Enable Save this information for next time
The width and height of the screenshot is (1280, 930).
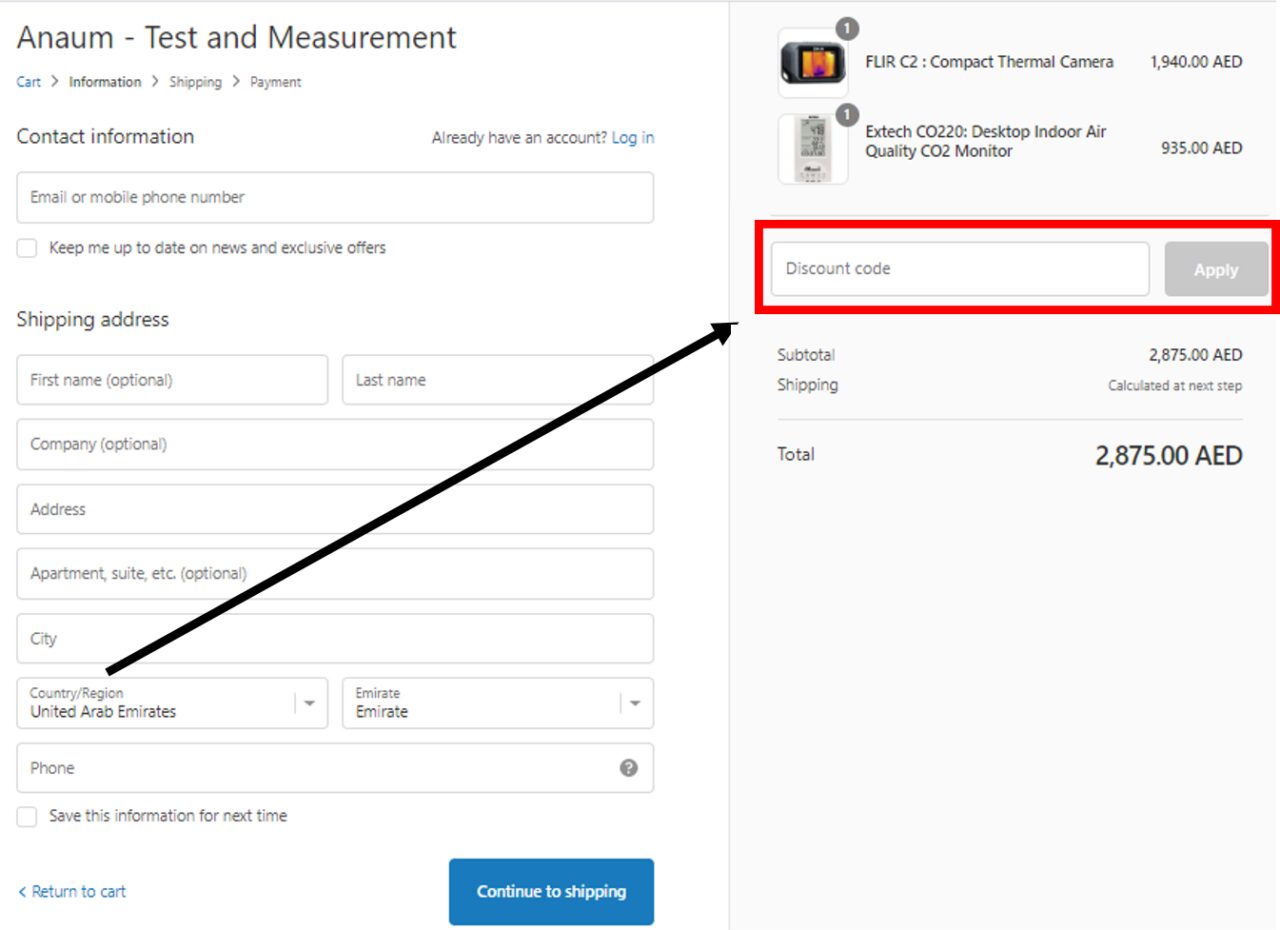coord(27,816)
